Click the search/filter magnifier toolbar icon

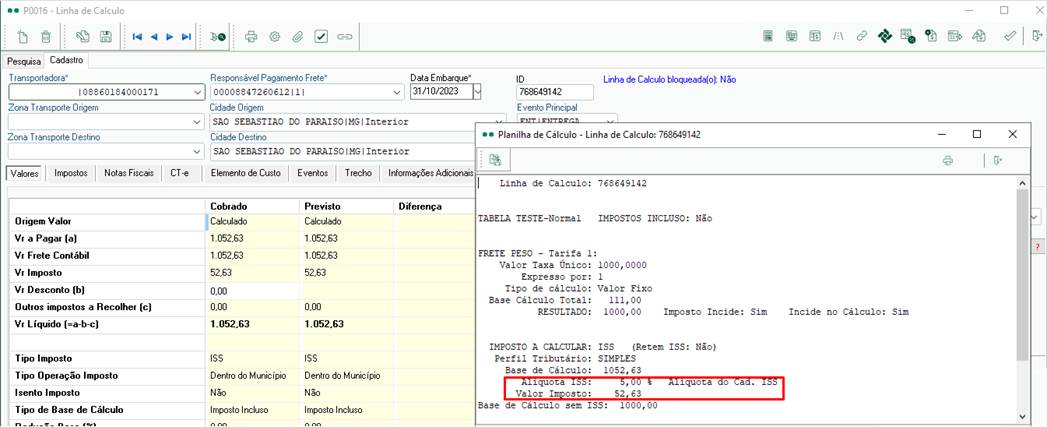(218, 37)
